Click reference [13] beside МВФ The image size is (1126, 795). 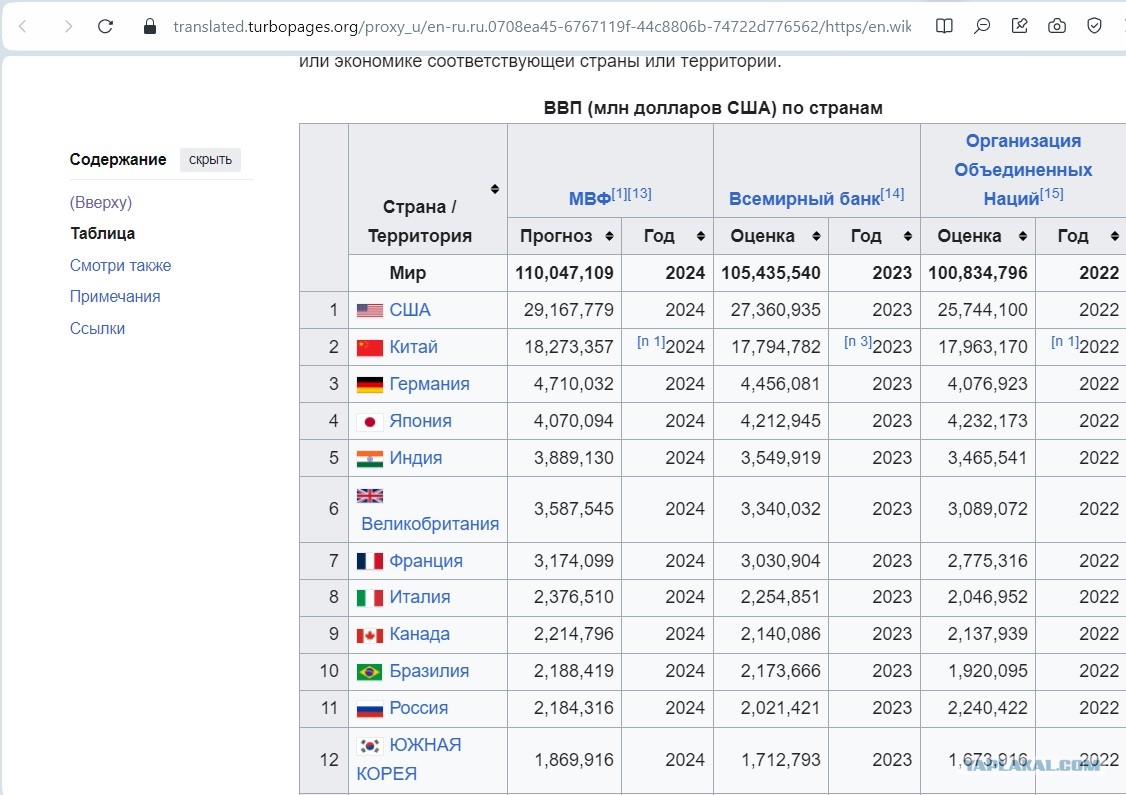pos(640,194)
